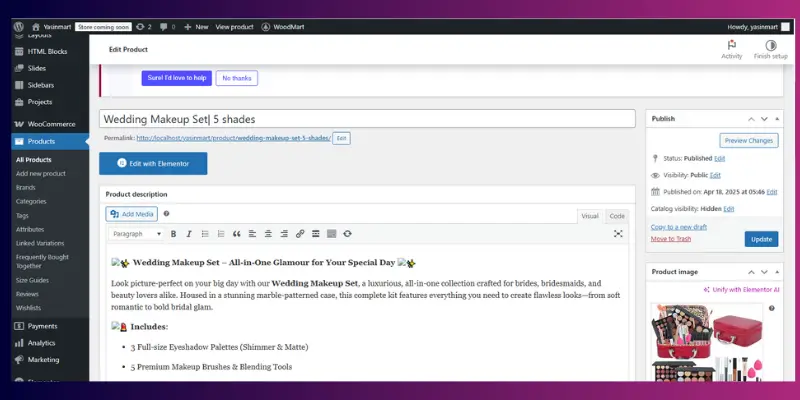The height and width of the screenshot is (400, 800).
Task: Open Slides in the sidebar
Action: [37, 68]
